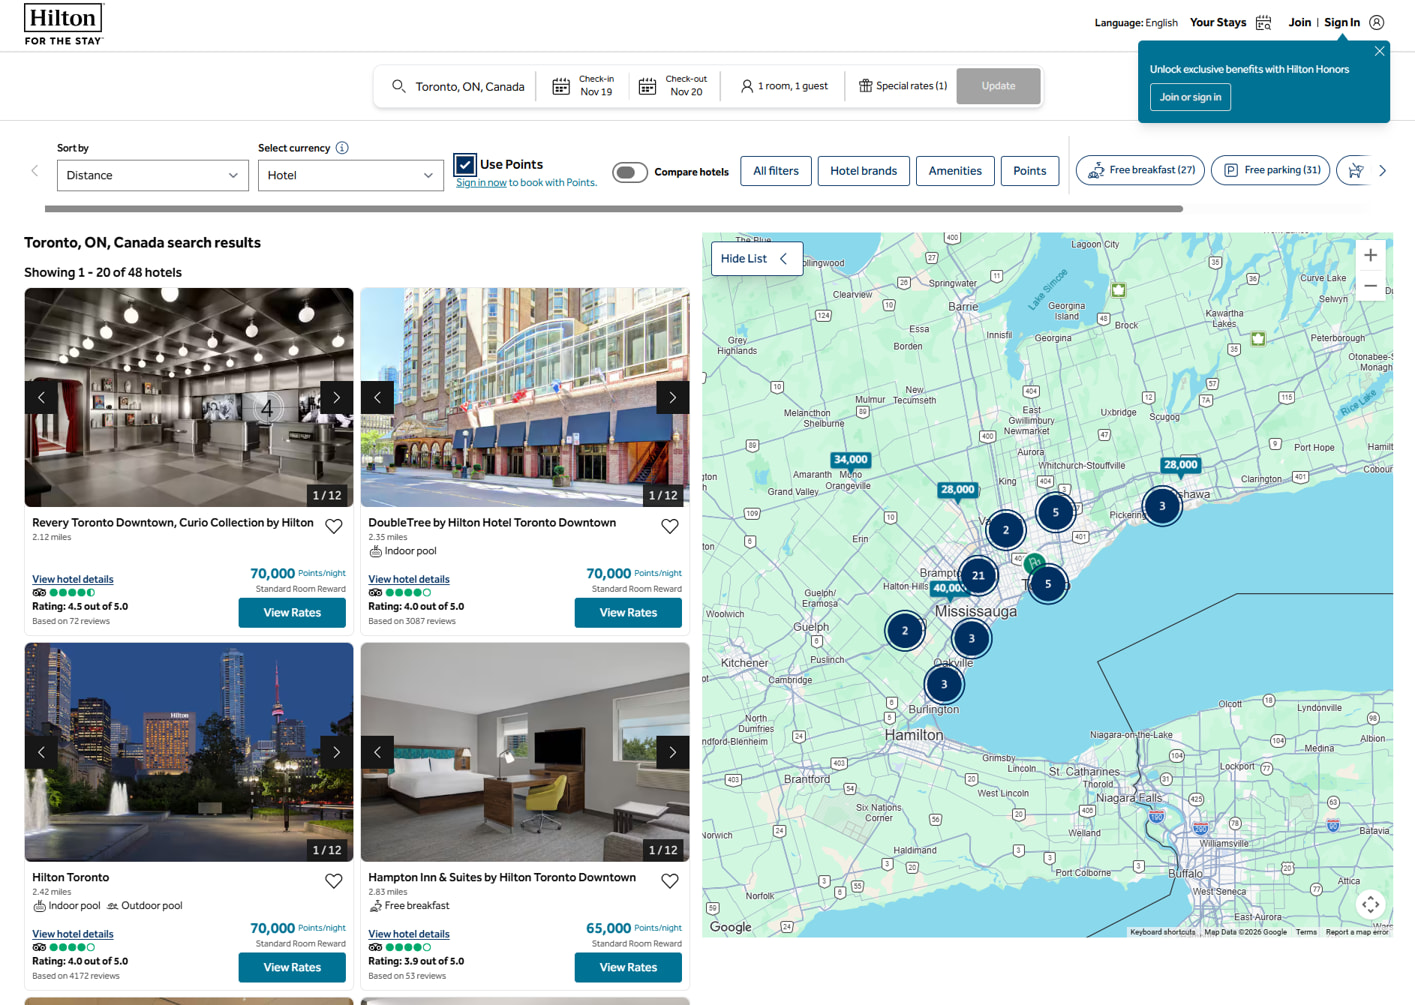Image resolution: width=1415 pixels, height=1005 pixels.
Task: Open View hotel details for Revery Toronto
Action: click(73, 579)
